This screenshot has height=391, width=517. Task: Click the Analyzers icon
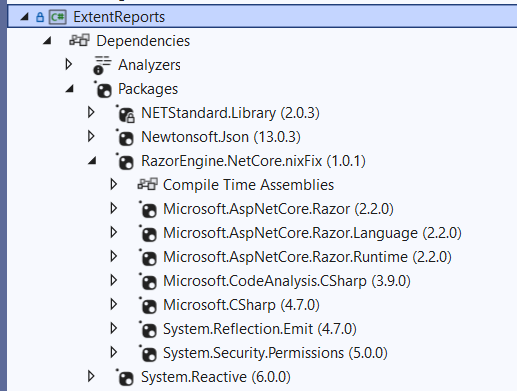pos(101,65)
